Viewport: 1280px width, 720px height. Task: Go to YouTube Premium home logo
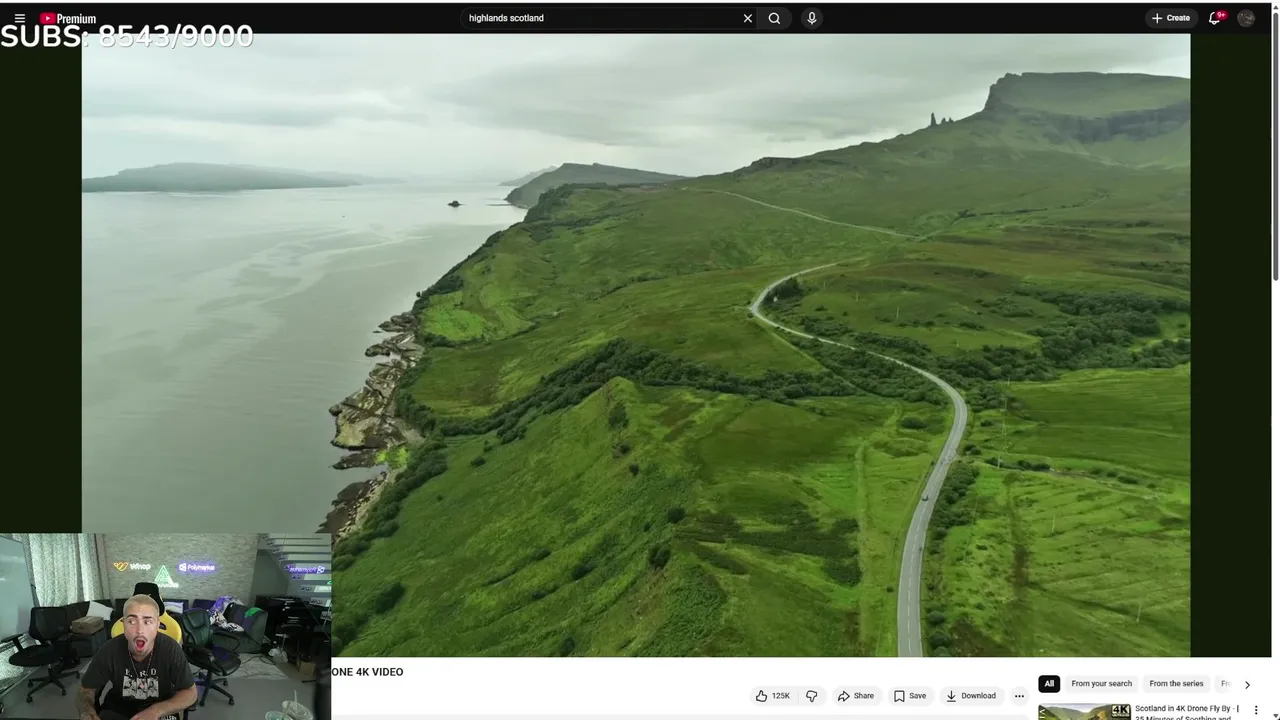(68, 18)
